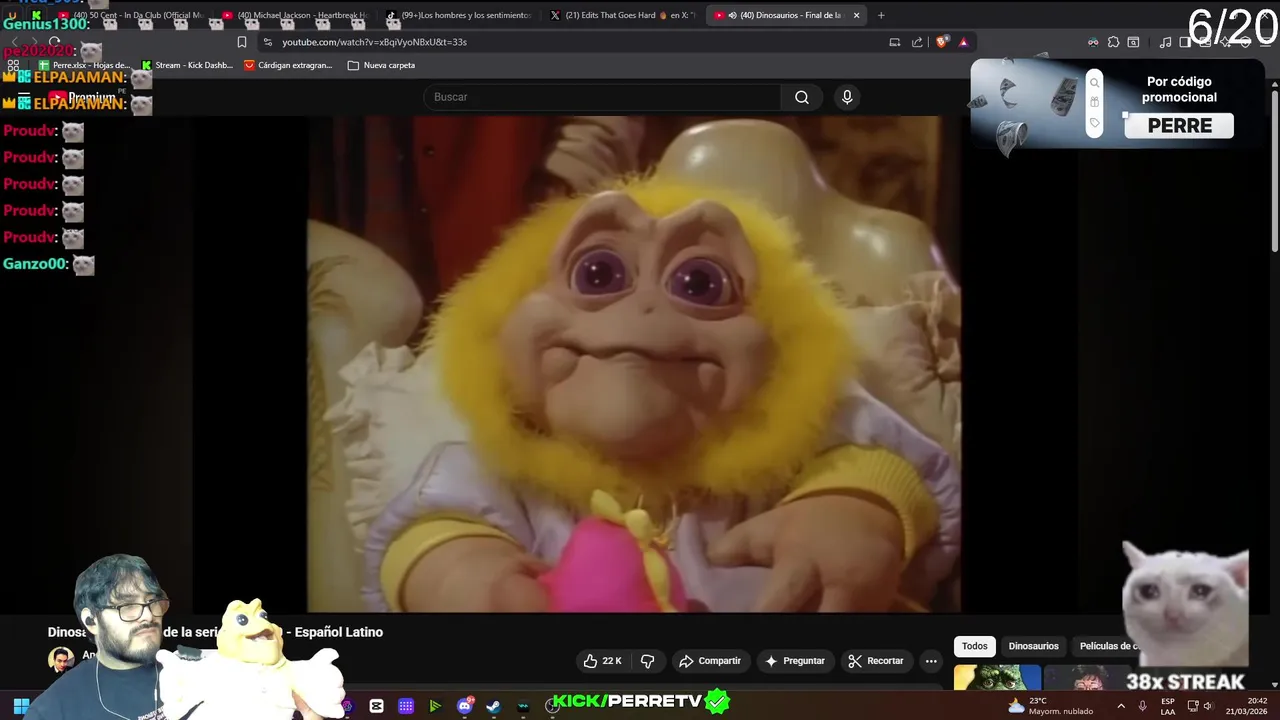The width and height of the screenshot is (1280, 720).
Task: Click the Brave Rewards triangle icon
Action: click(963, 42)
